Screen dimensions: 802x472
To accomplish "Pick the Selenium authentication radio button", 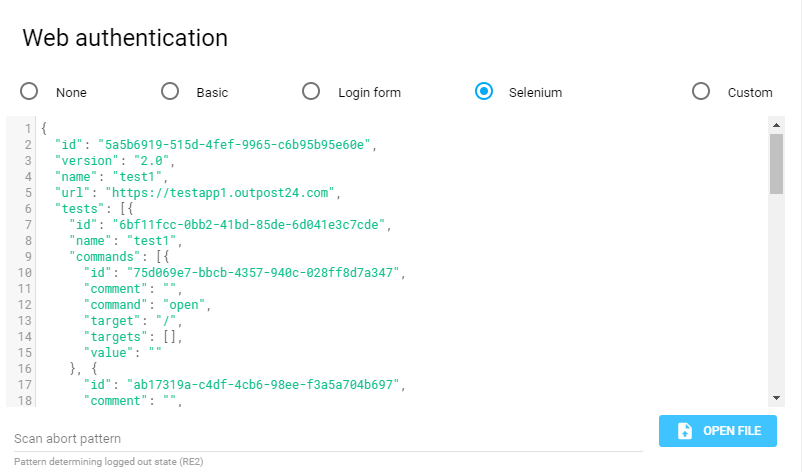I will click(484, 92).
